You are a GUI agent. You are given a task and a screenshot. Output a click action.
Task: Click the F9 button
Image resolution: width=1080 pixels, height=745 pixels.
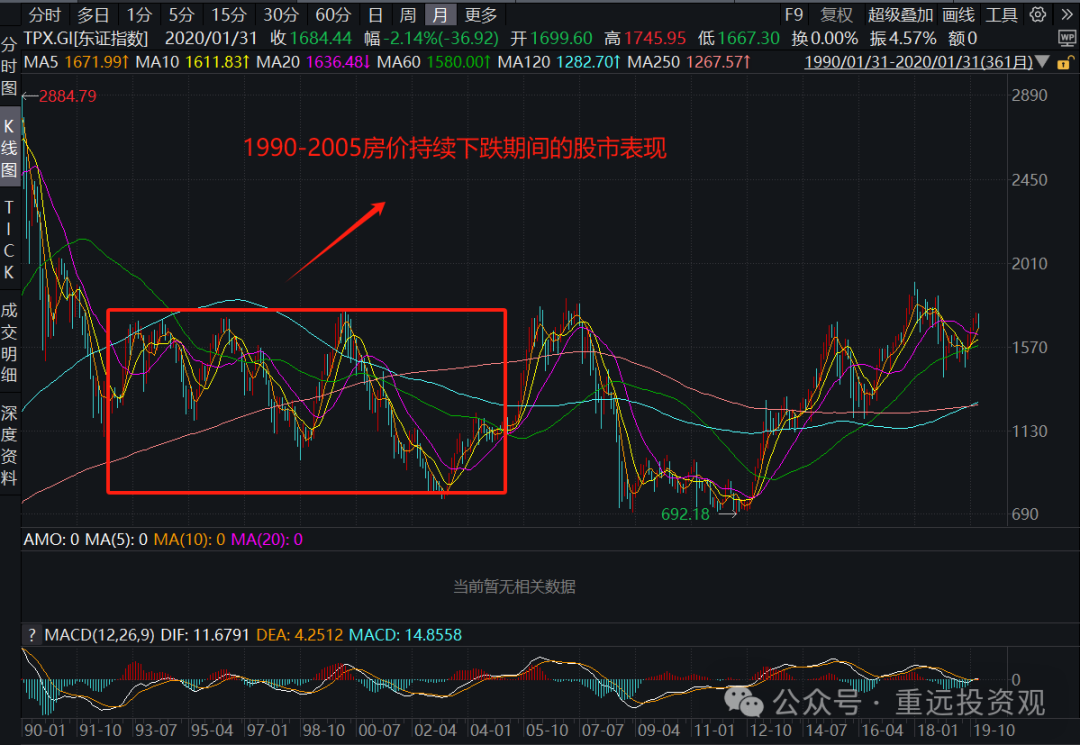(793, 14)
